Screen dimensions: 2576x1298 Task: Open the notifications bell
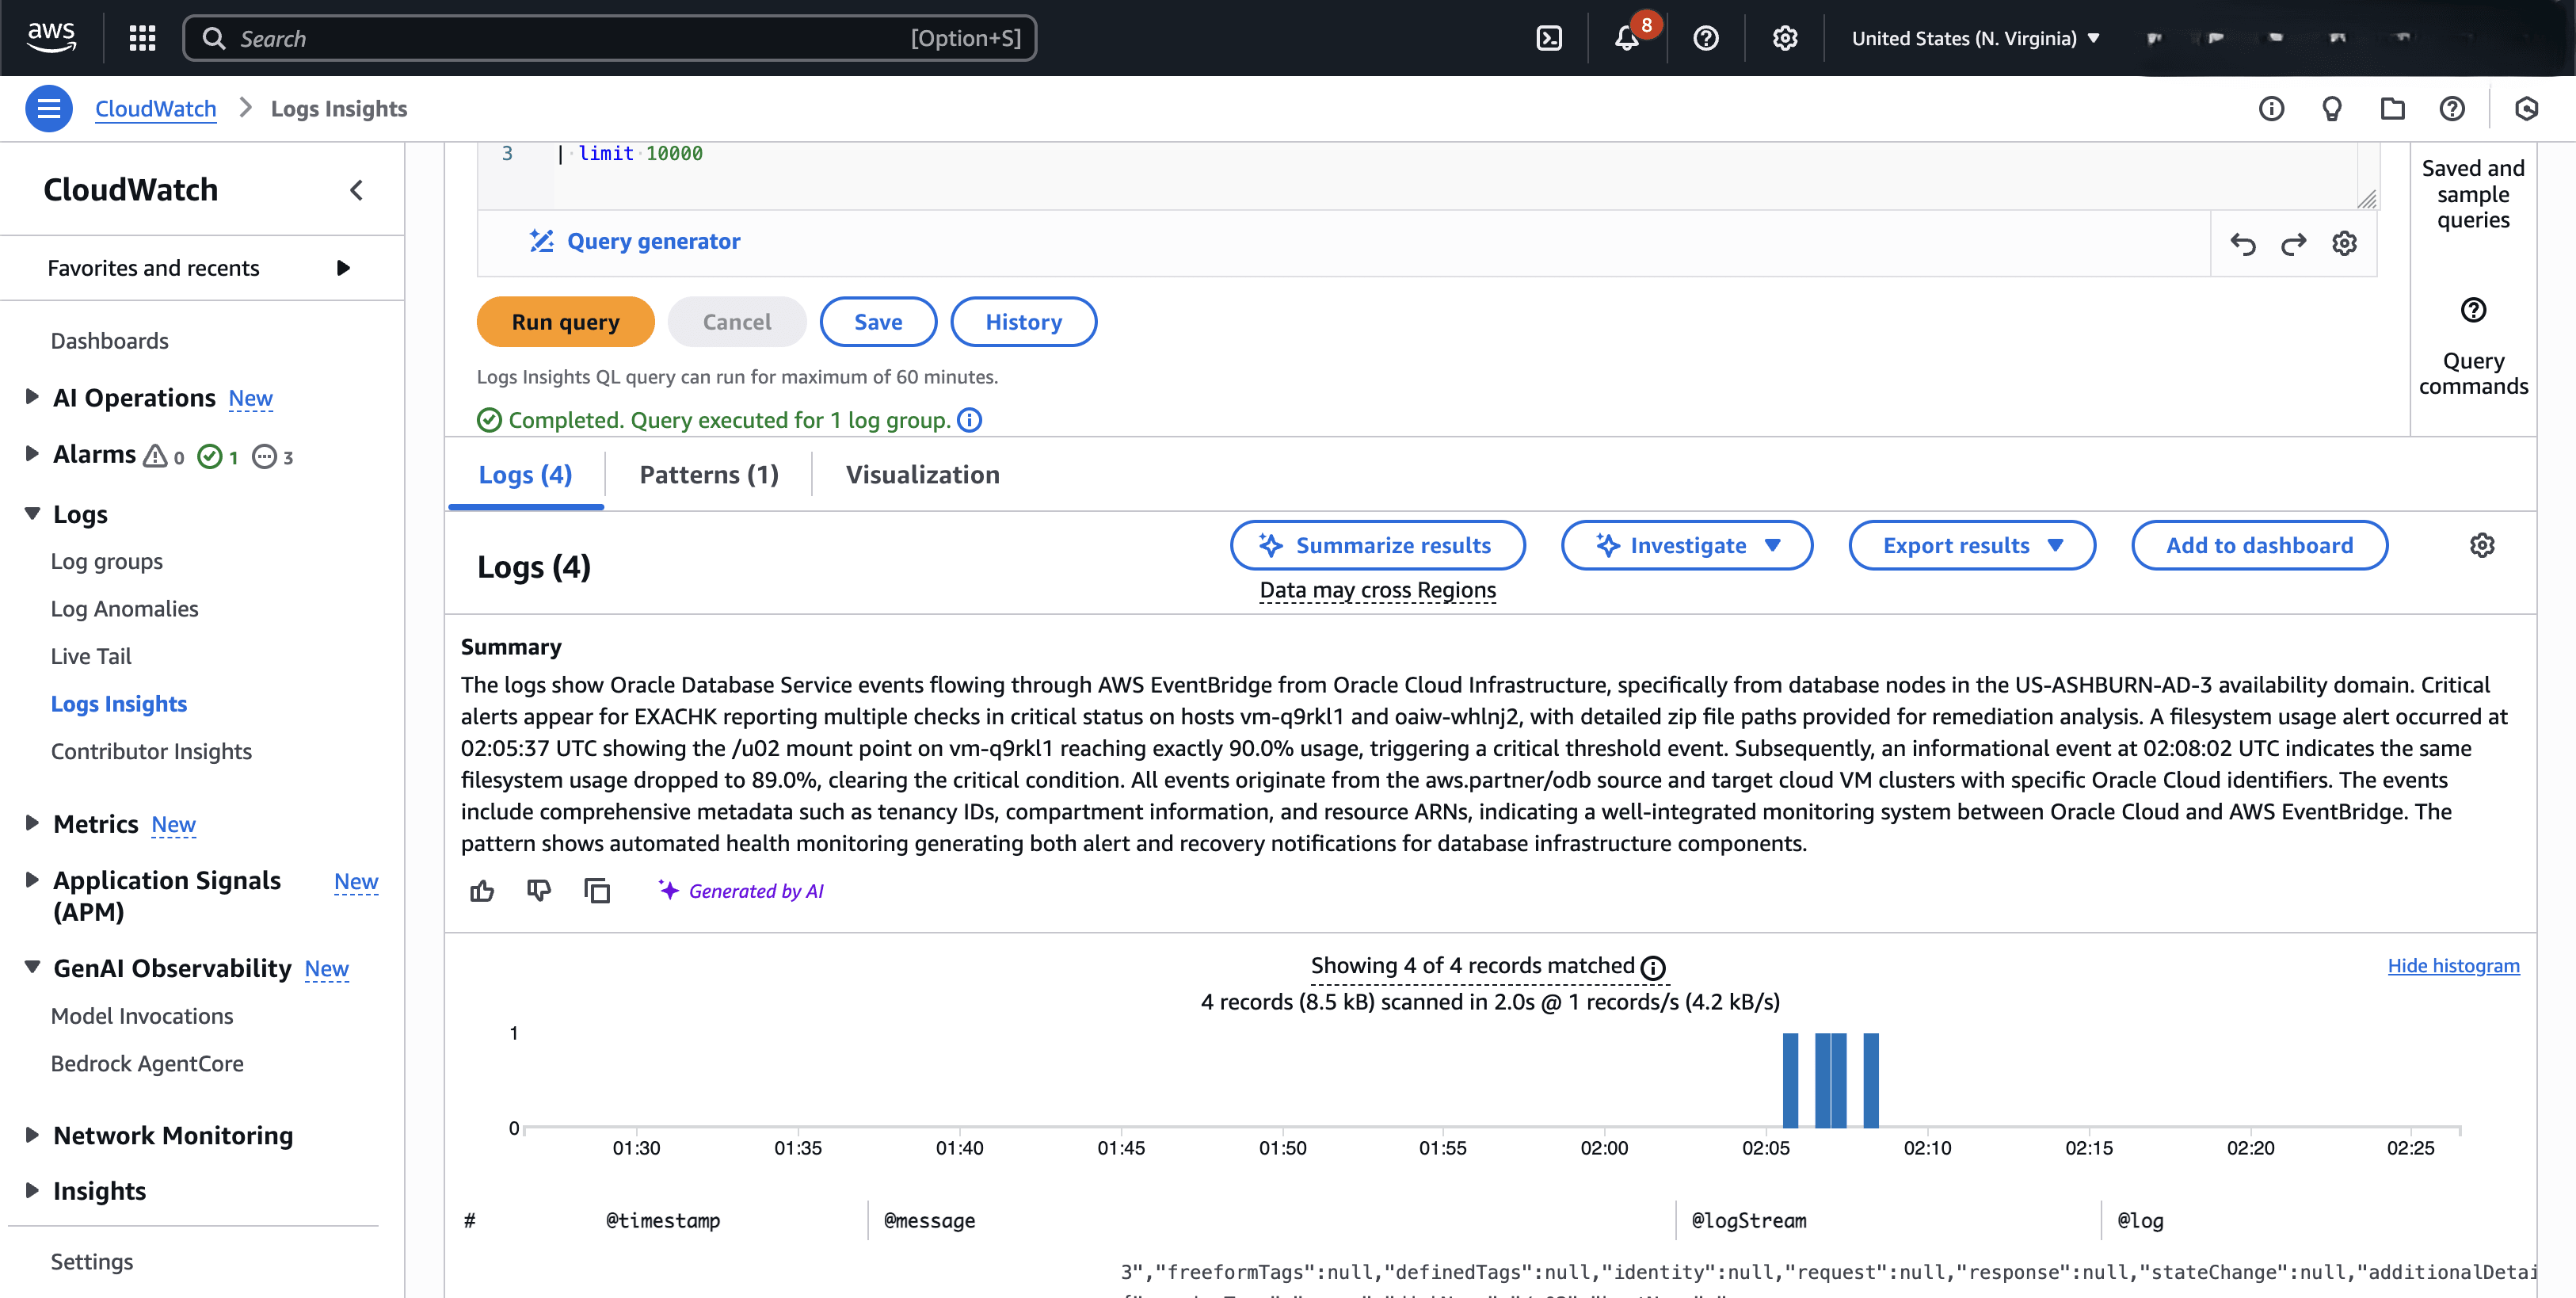click(1628, 38)
